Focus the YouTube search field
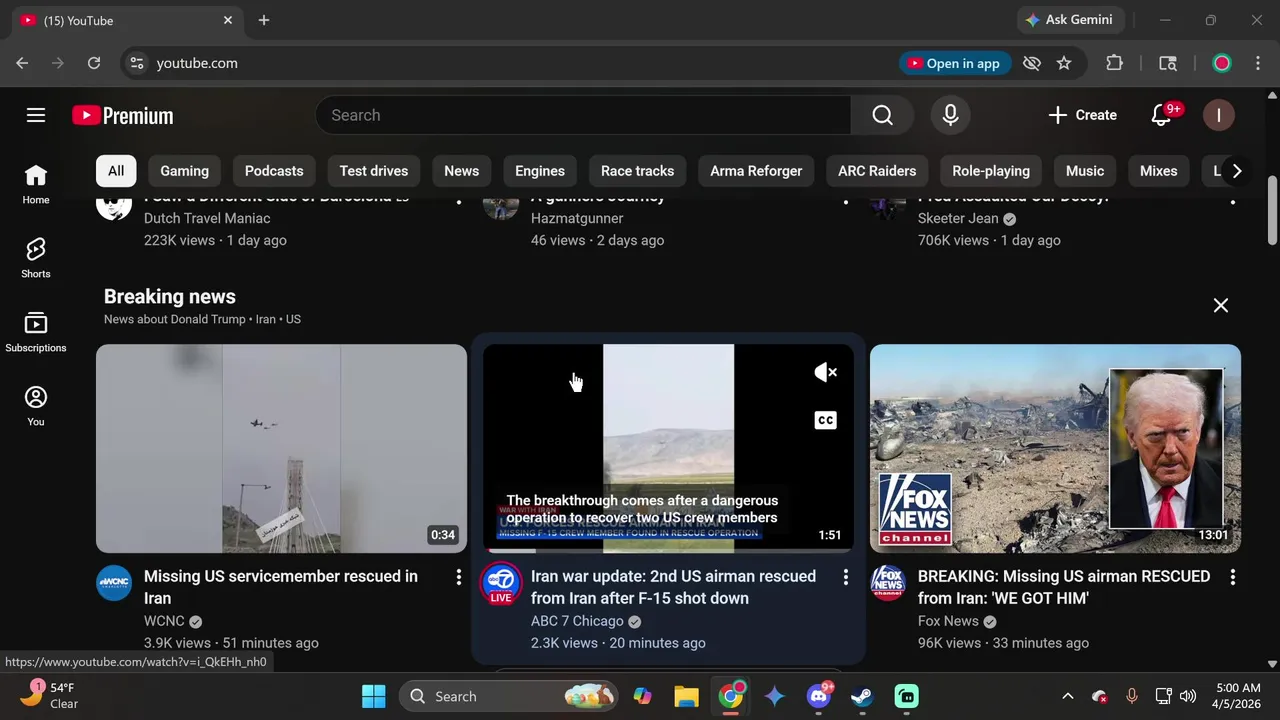Image resolution: width=1280 pixels, height=720 pixels. [x=583, y=115]
